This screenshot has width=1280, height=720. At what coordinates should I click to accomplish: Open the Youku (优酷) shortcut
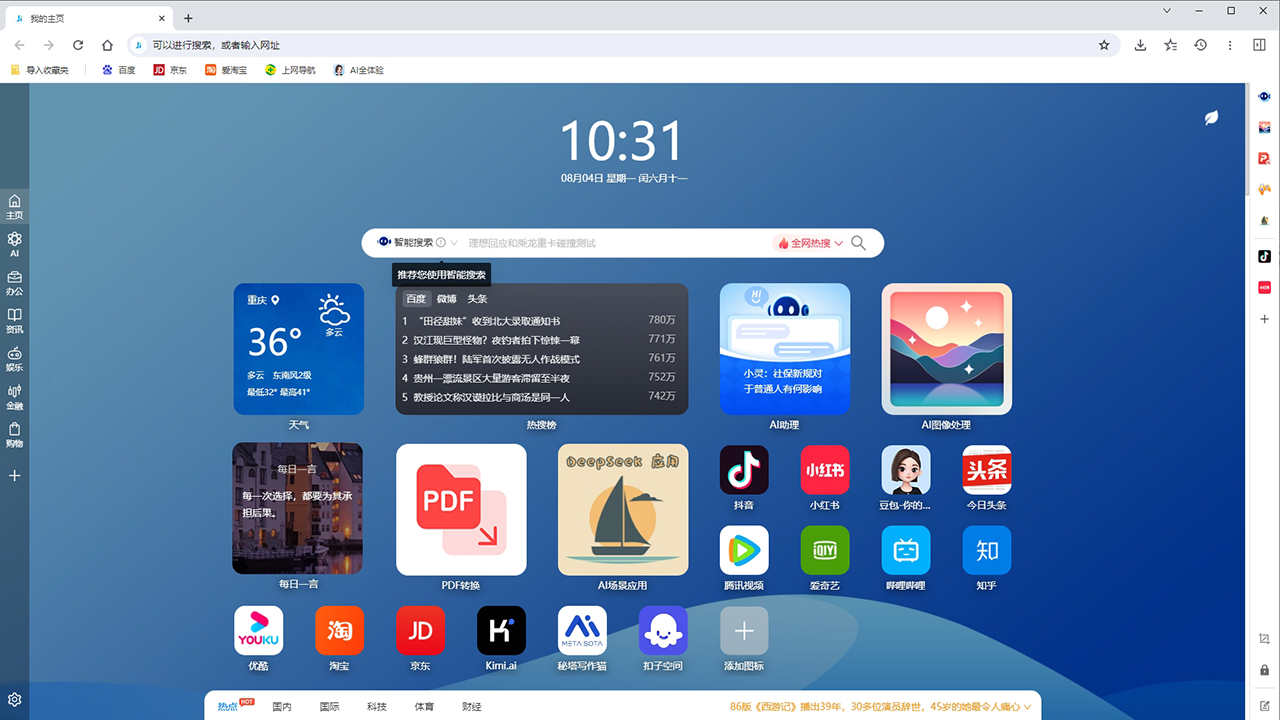258,631
